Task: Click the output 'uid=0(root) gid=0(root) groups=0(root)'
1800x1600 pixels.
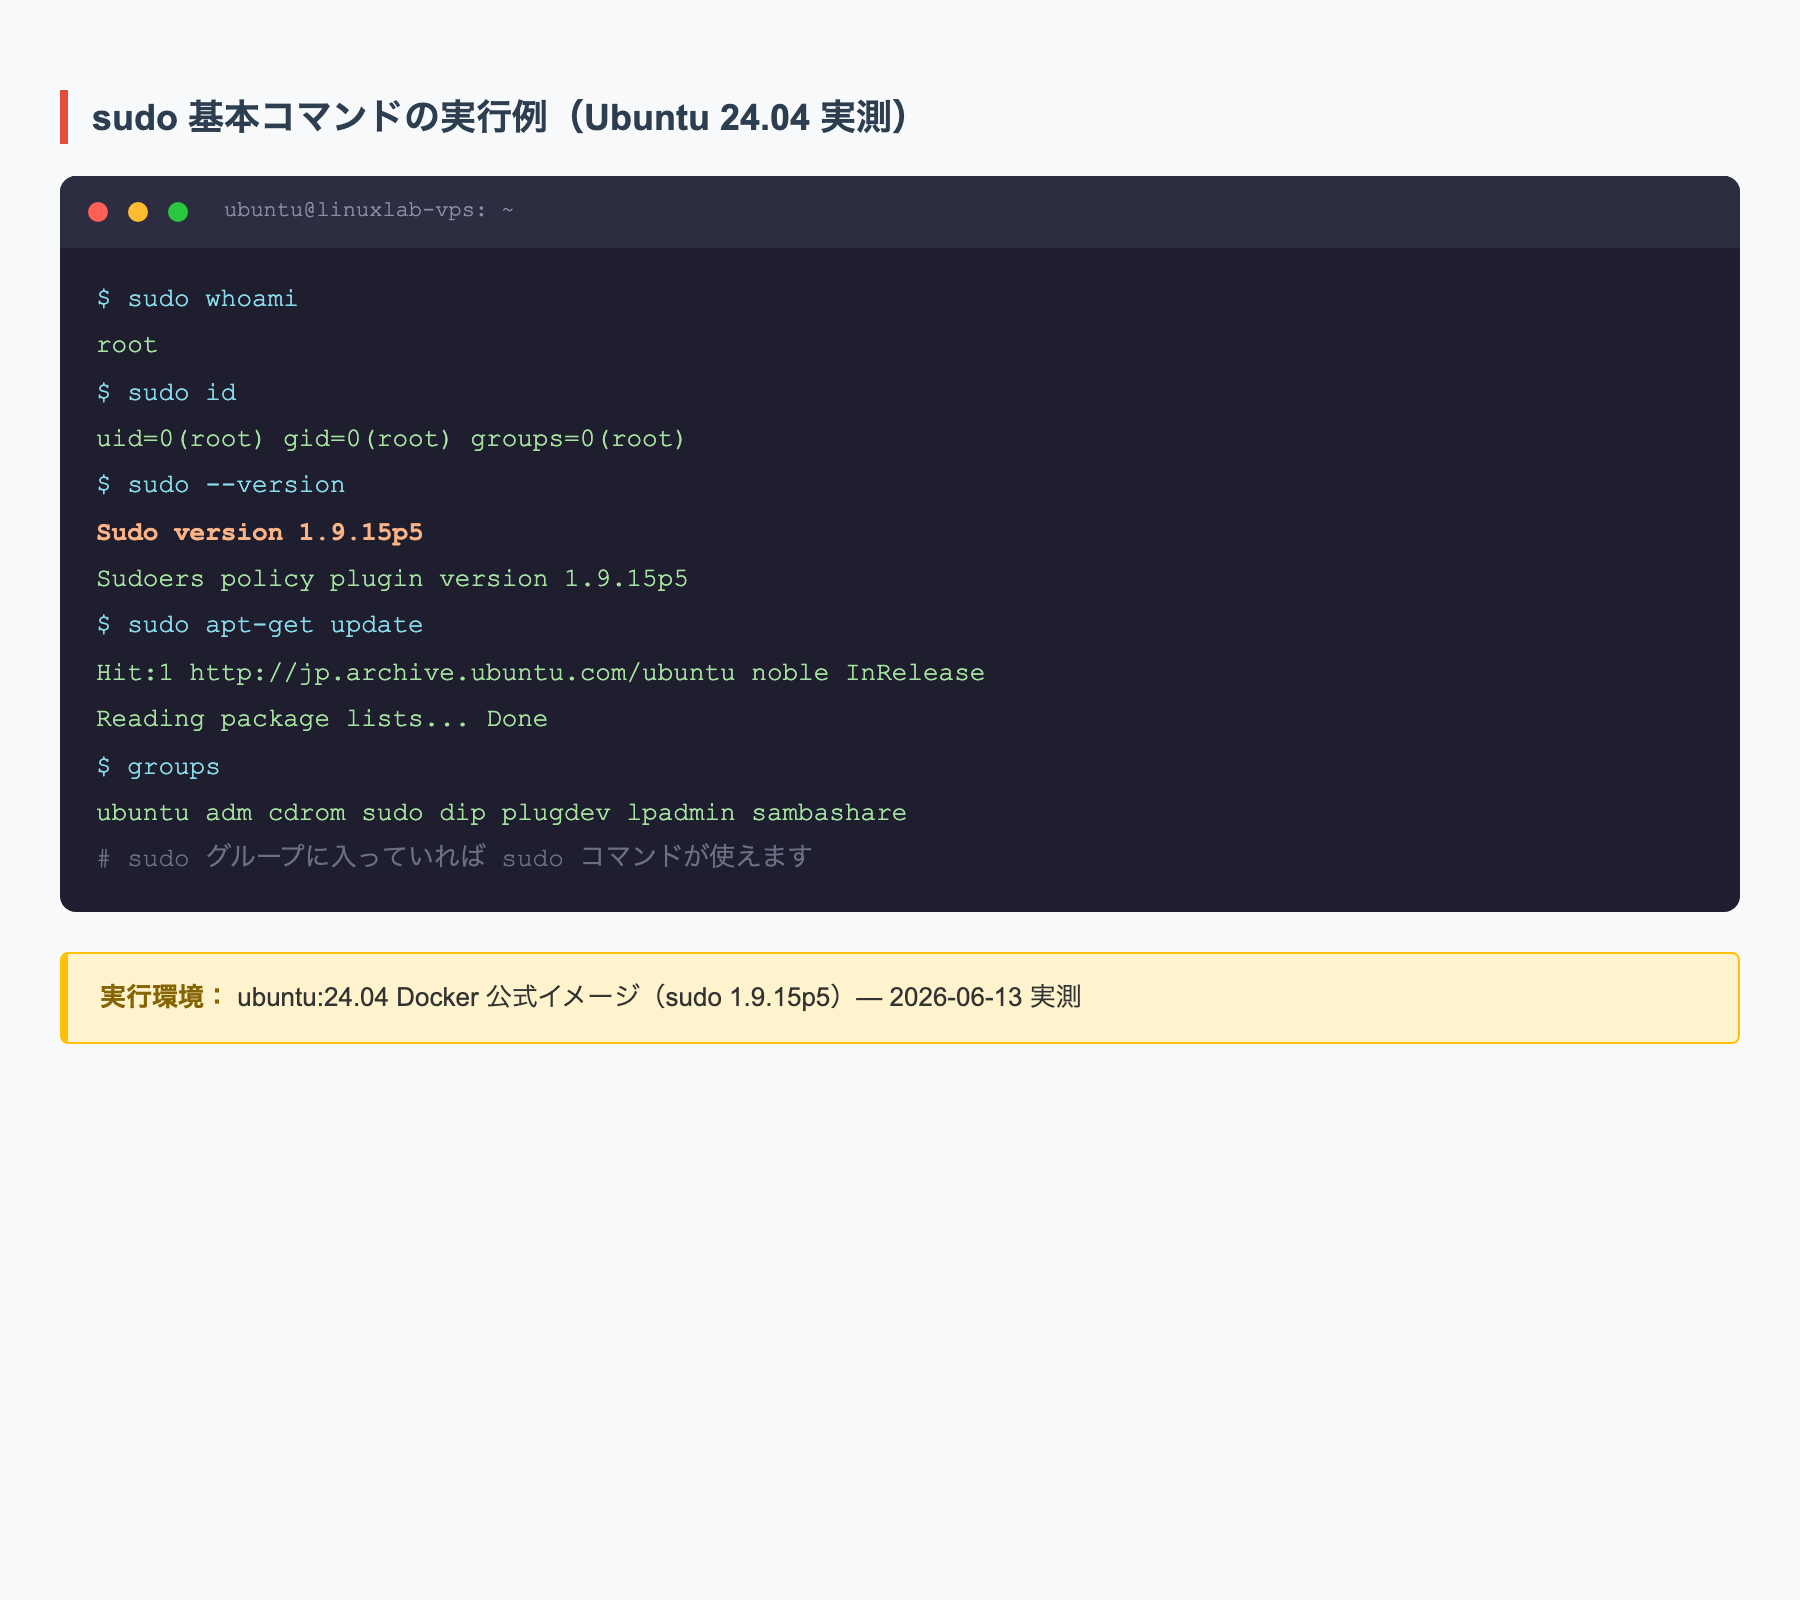Action: click(391, 439)
